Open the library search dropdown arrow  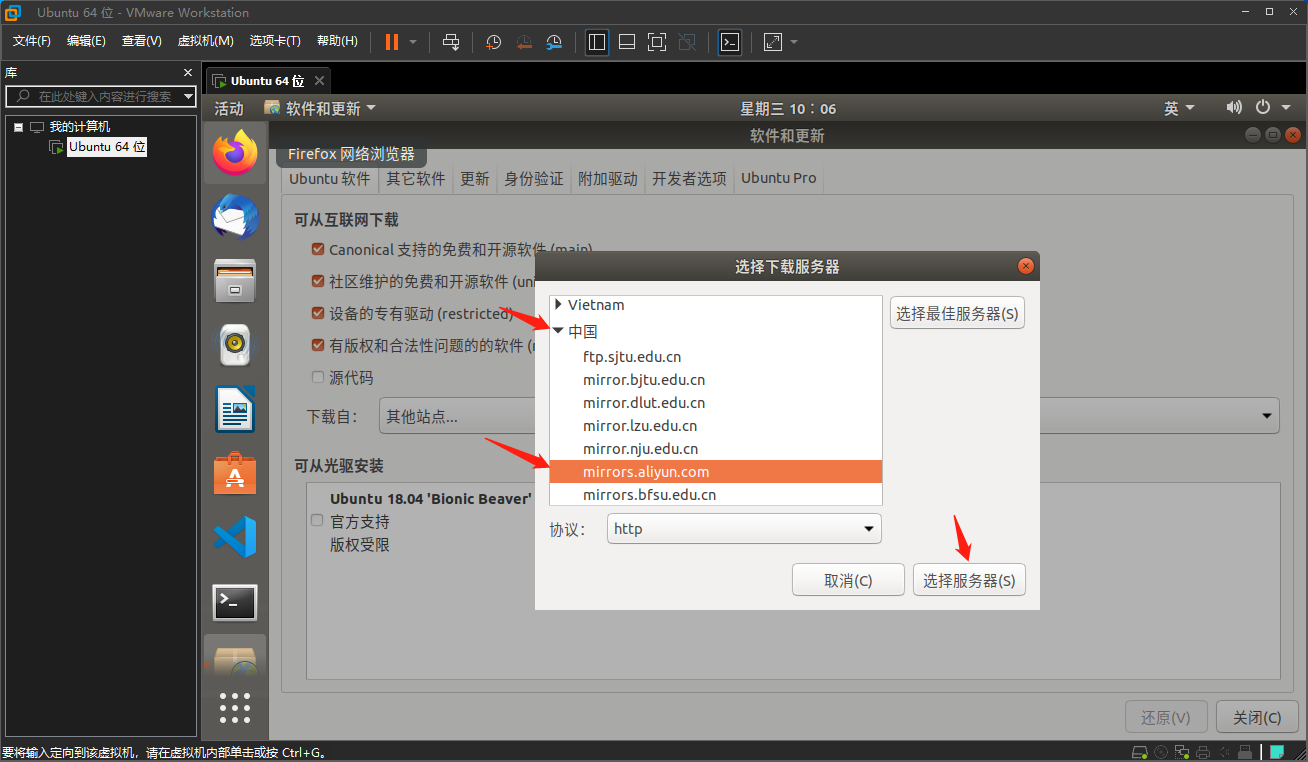point(188,96)
